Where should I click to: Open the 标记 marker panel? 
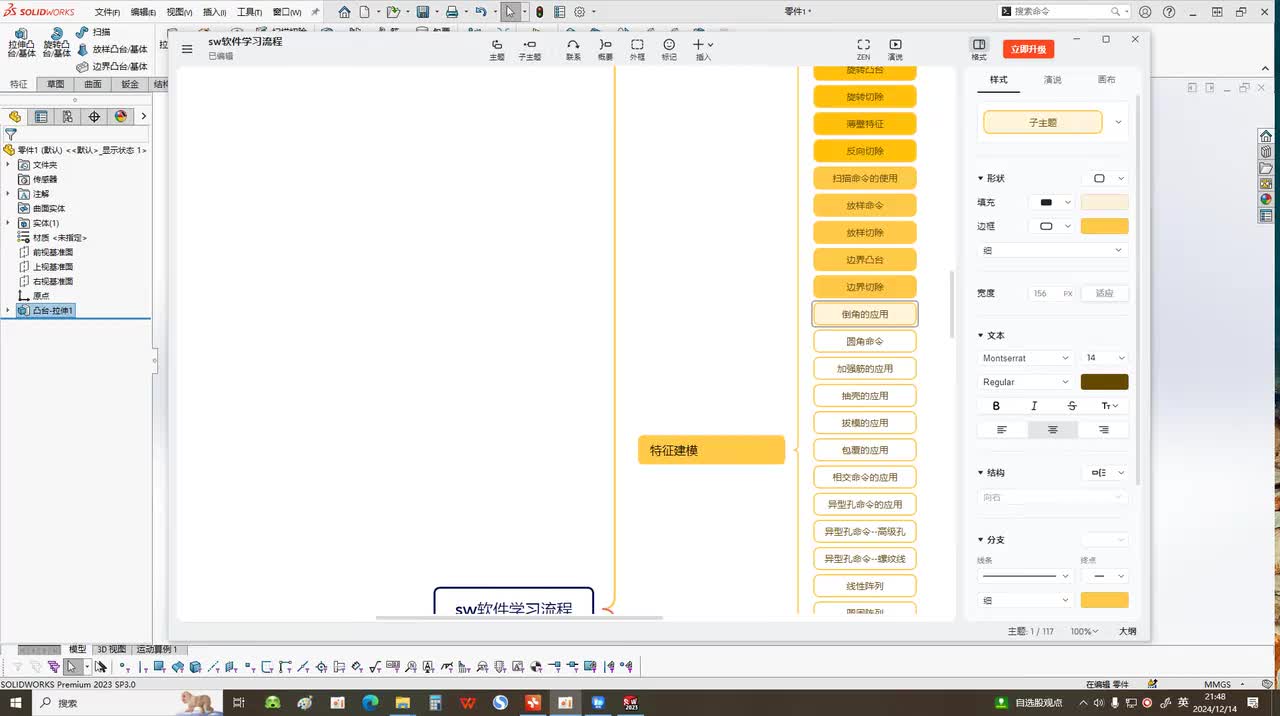pos(669,49)
